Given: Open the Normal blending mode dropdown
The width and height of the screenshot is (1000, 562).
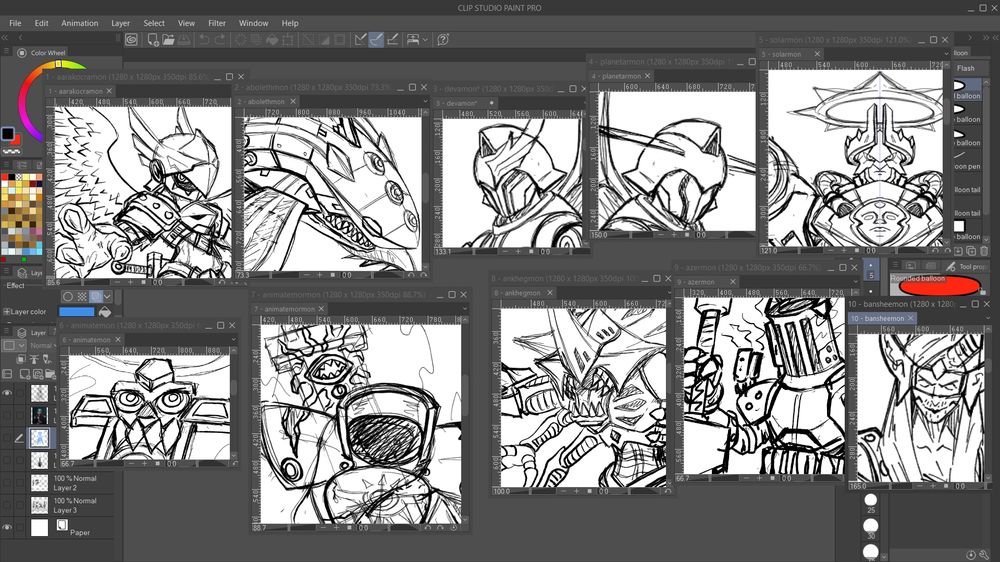Looking at the screenshot, I should pos(41,345).
